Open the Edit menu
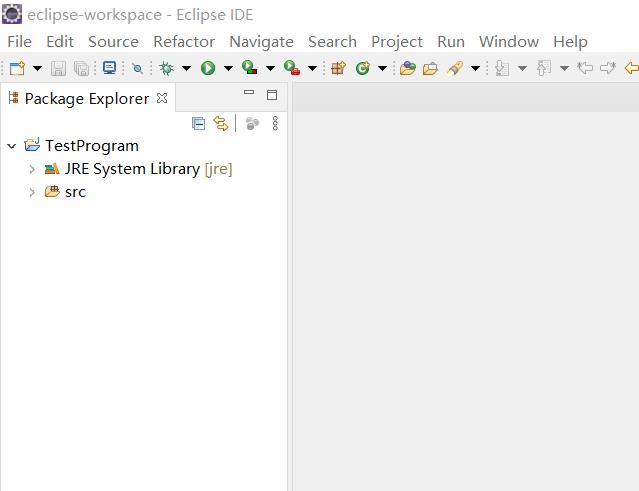The height and width of the screenshot is (491, 639). [x=60, y=42]
